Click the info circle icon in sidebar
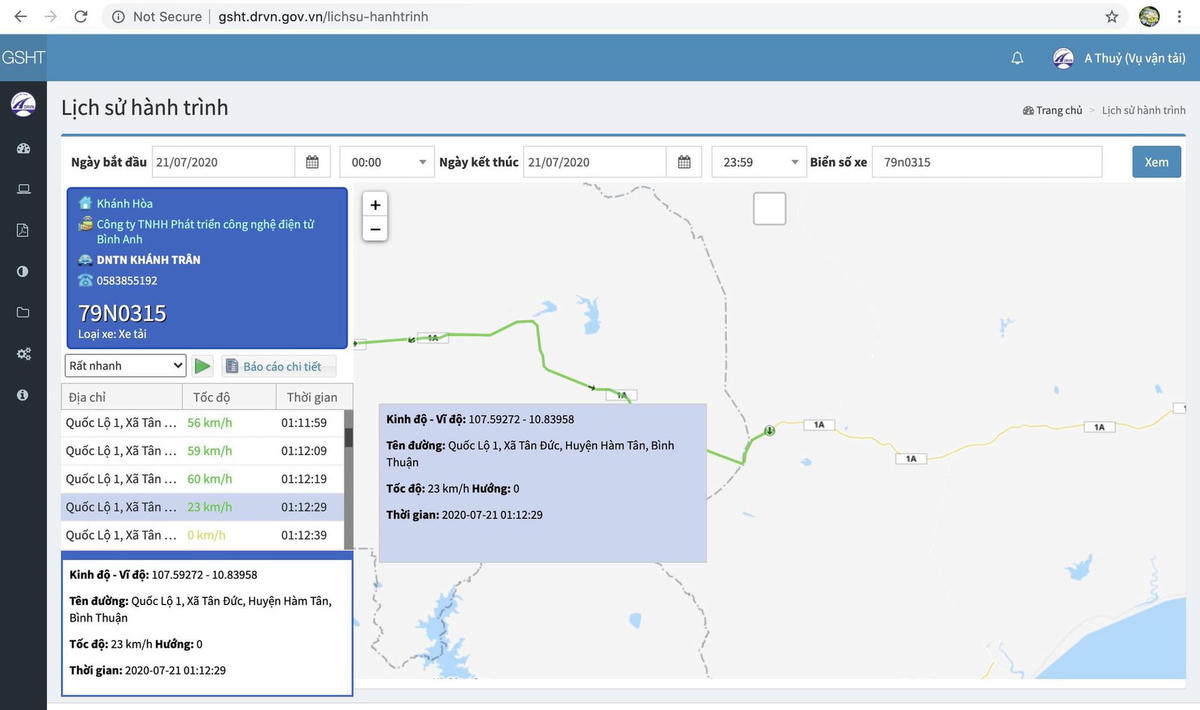The image size is (1200, 710). (x=23, y=395)
